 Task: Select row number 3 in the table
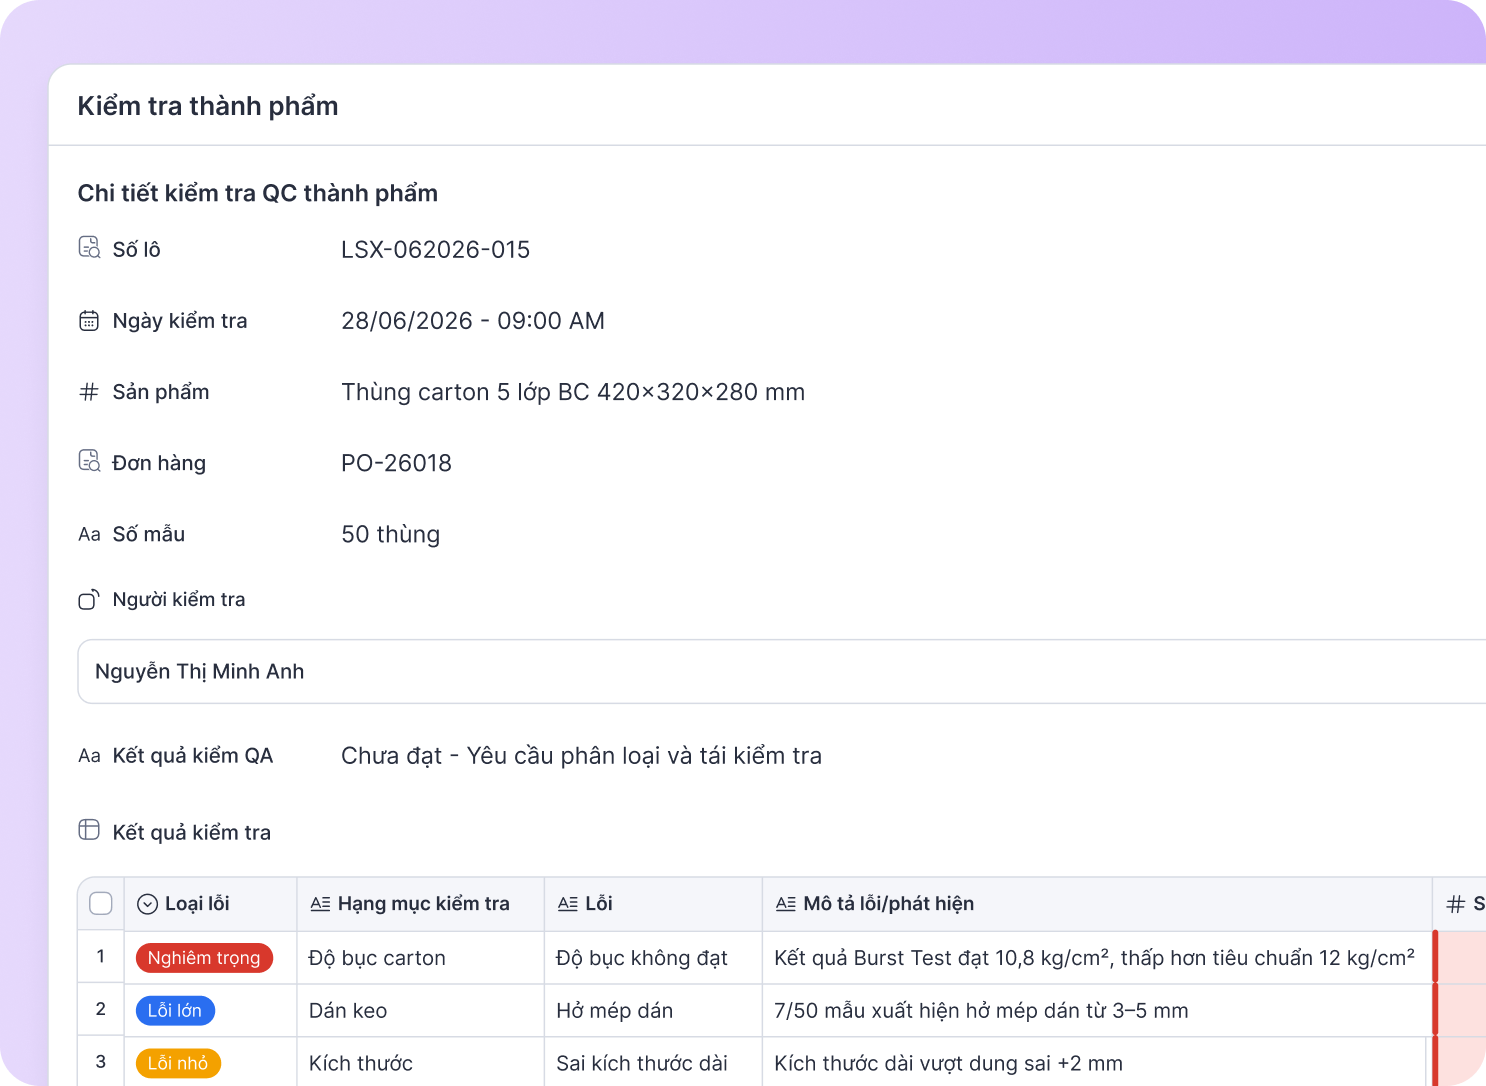(x=101, y=1062)
